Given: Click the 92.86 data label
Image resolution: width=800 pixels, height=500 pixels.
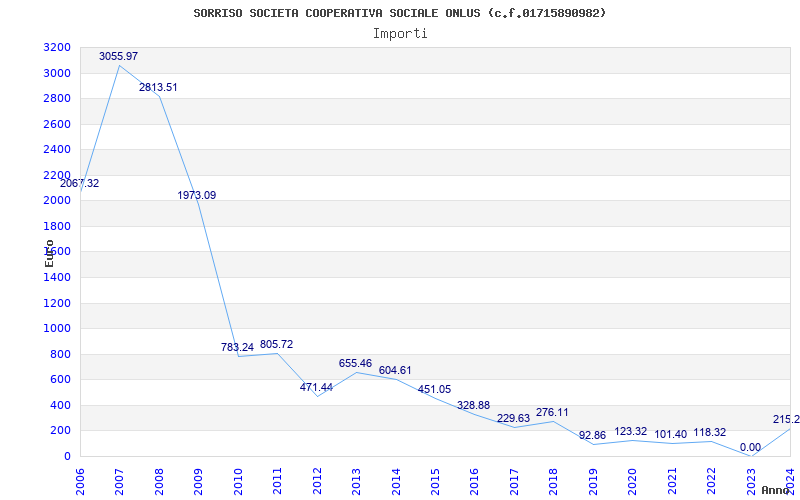Looking at the screenshot, I should pyautogui.click(x=592, y=436).
